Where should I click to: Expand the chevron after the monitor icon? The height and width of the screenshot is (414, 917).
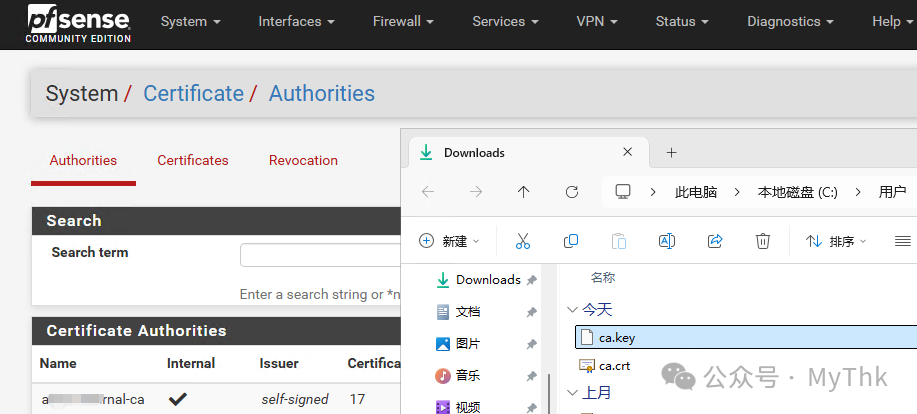click(653, 192)
